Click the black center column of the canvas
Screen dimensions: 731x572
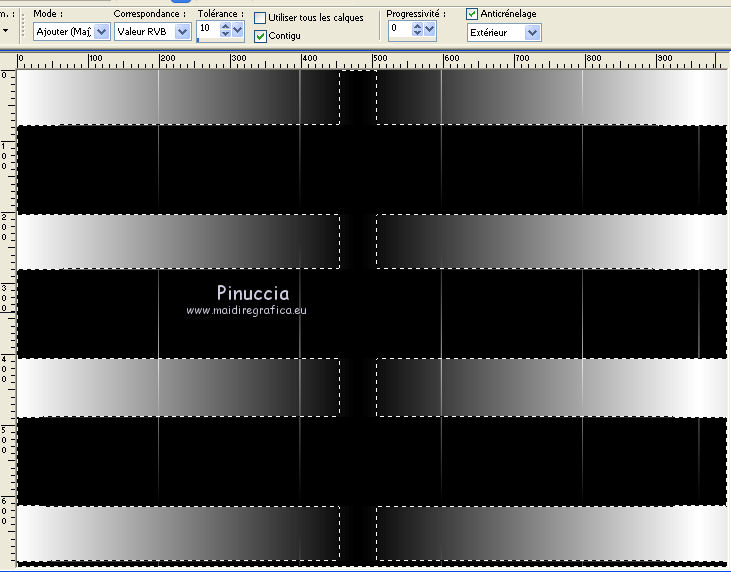(358, 317)
